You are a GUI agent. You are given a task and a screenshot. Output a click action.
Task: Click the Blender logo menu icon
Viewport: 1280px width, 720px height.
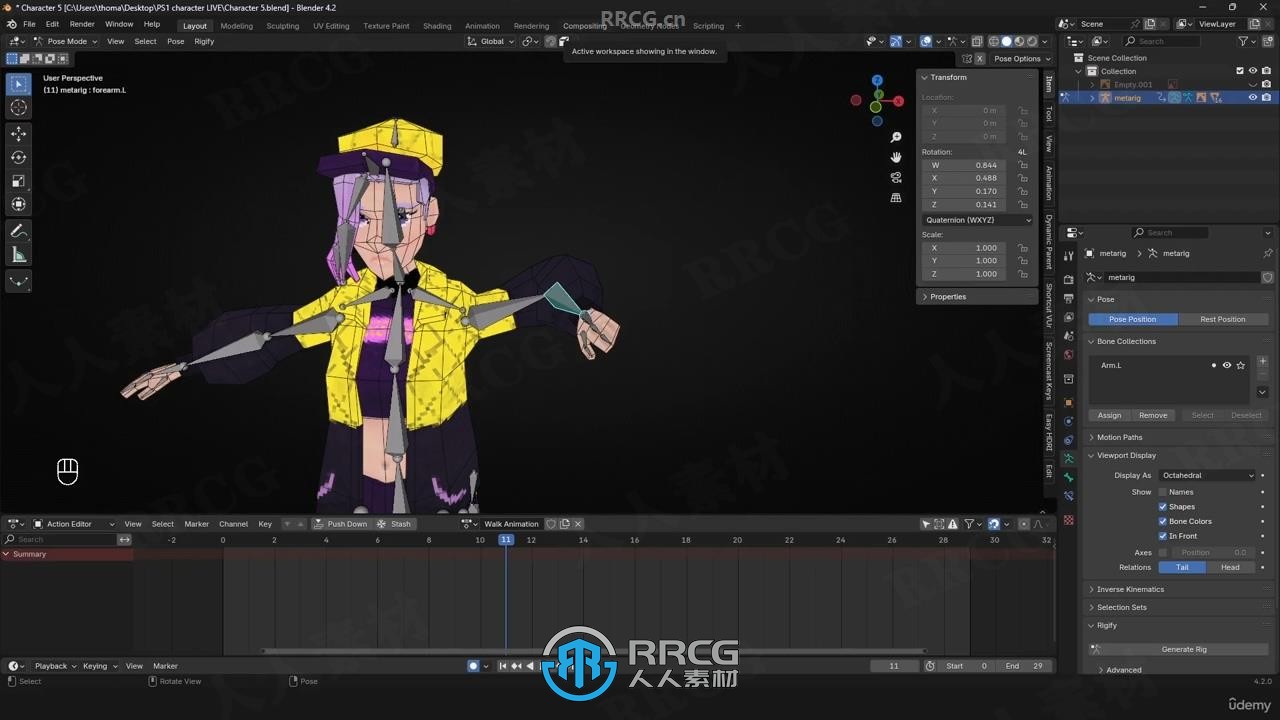(11, 24)
